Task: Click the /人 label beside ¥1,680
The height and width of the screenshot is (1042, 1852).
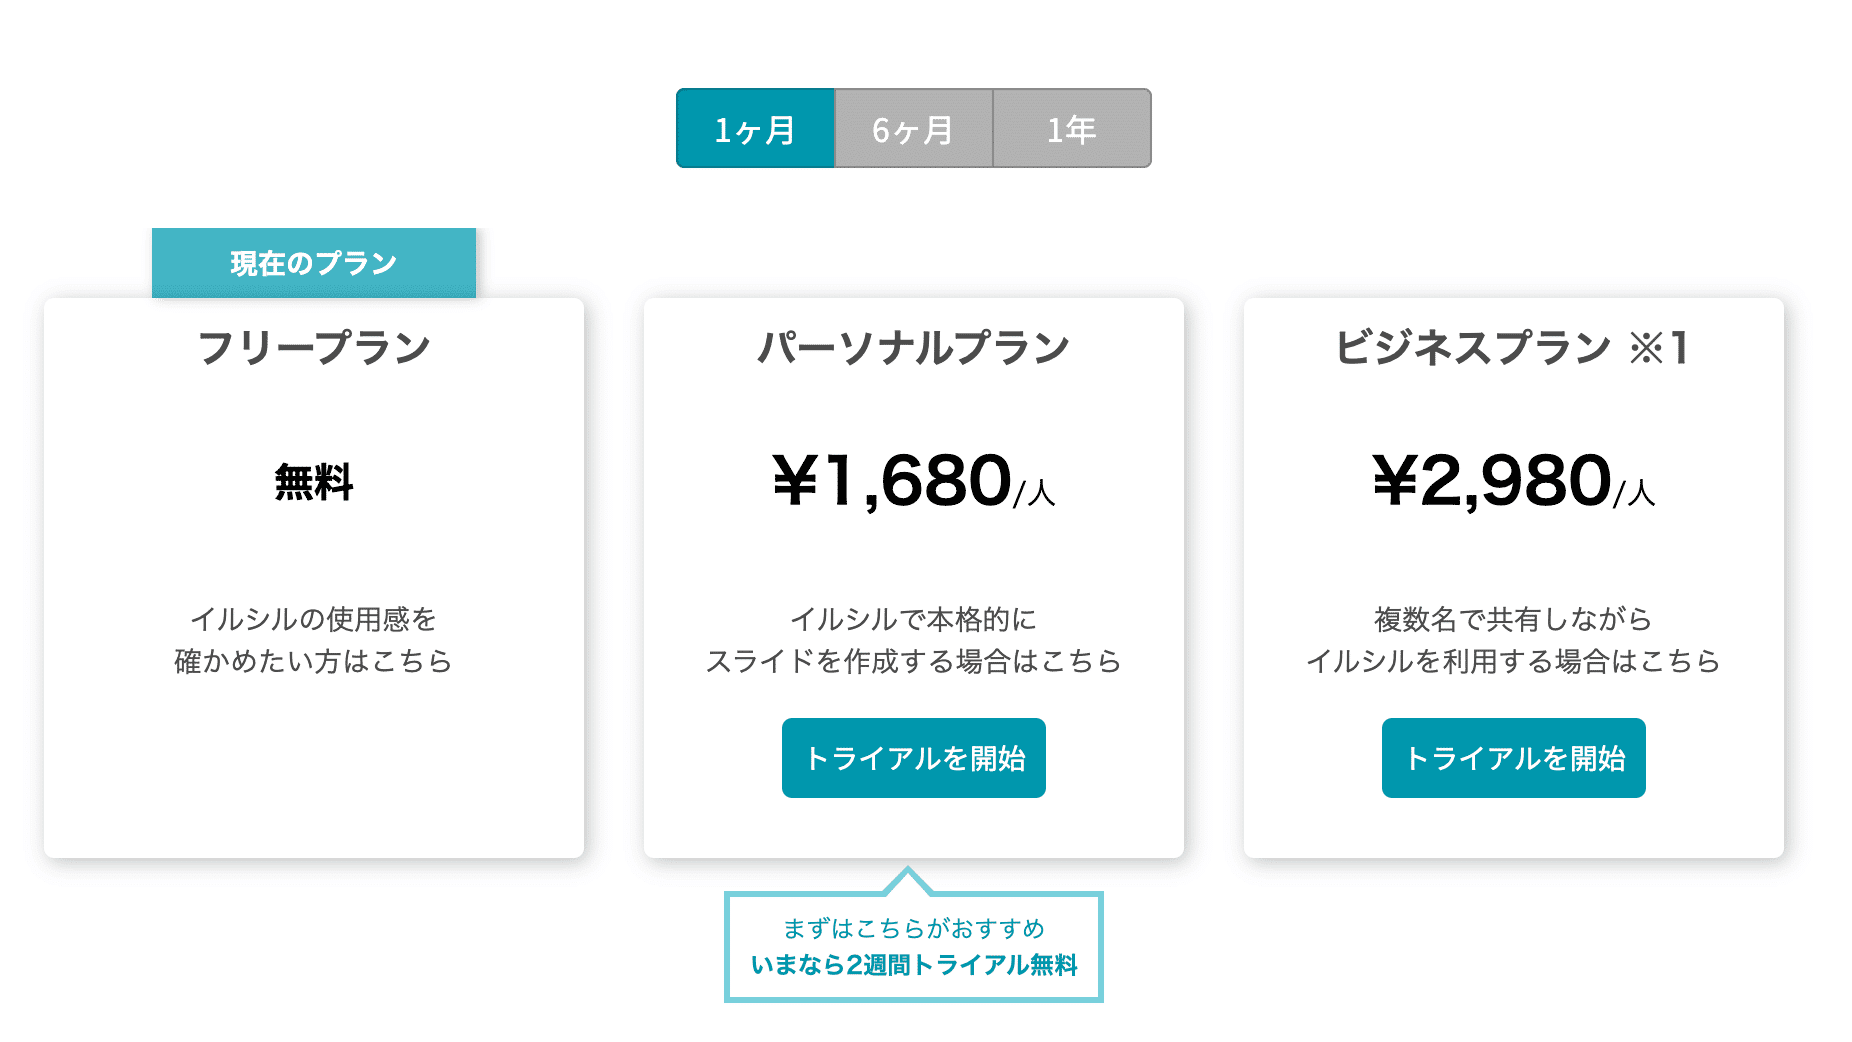Action: [1035, 493]
